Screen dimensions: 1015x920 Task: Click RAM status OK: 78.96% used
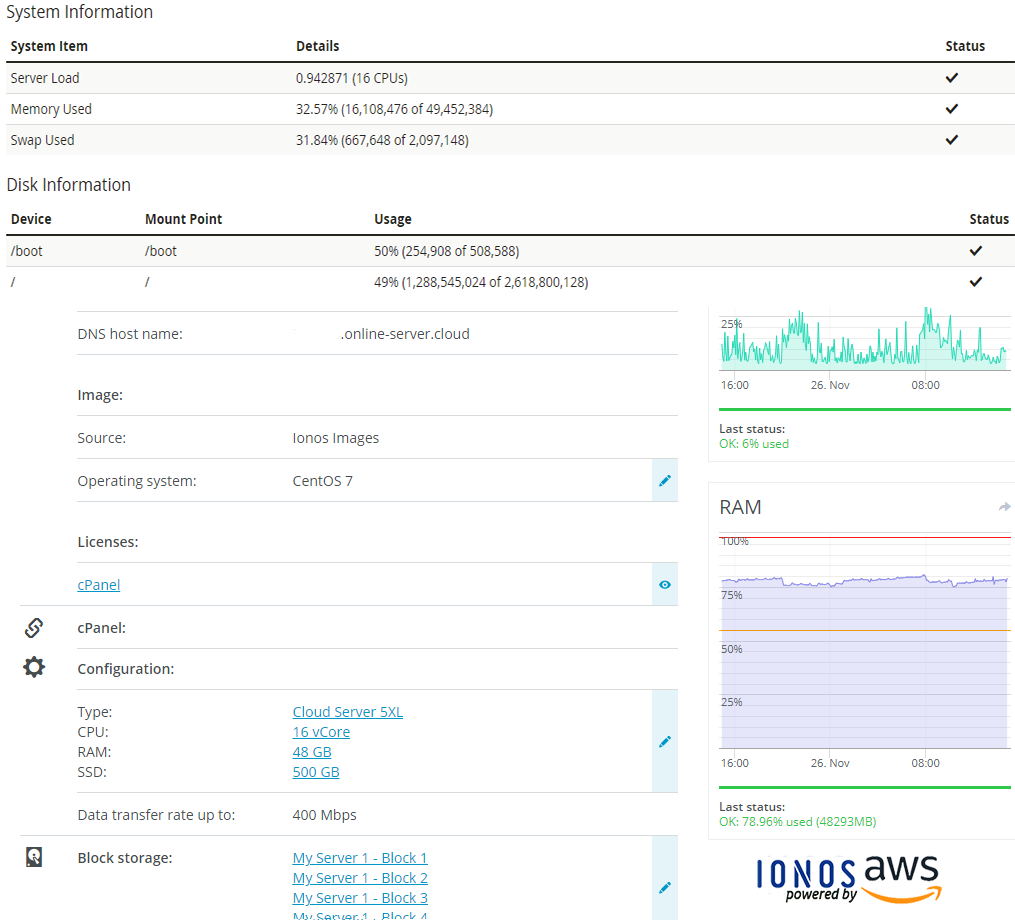click(798, 822)
